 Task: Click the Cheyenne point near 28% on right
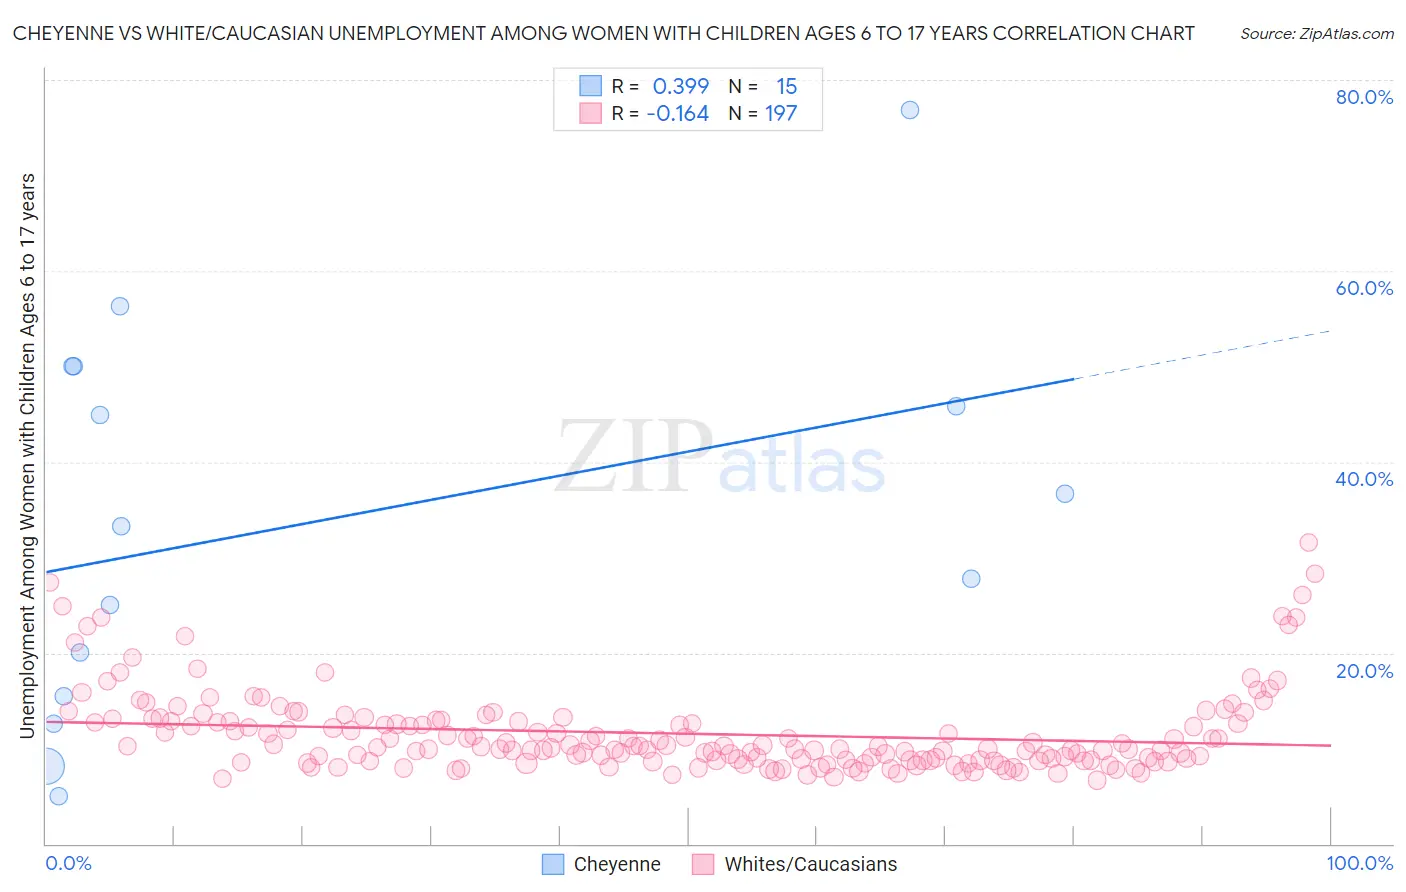[971, 579]
